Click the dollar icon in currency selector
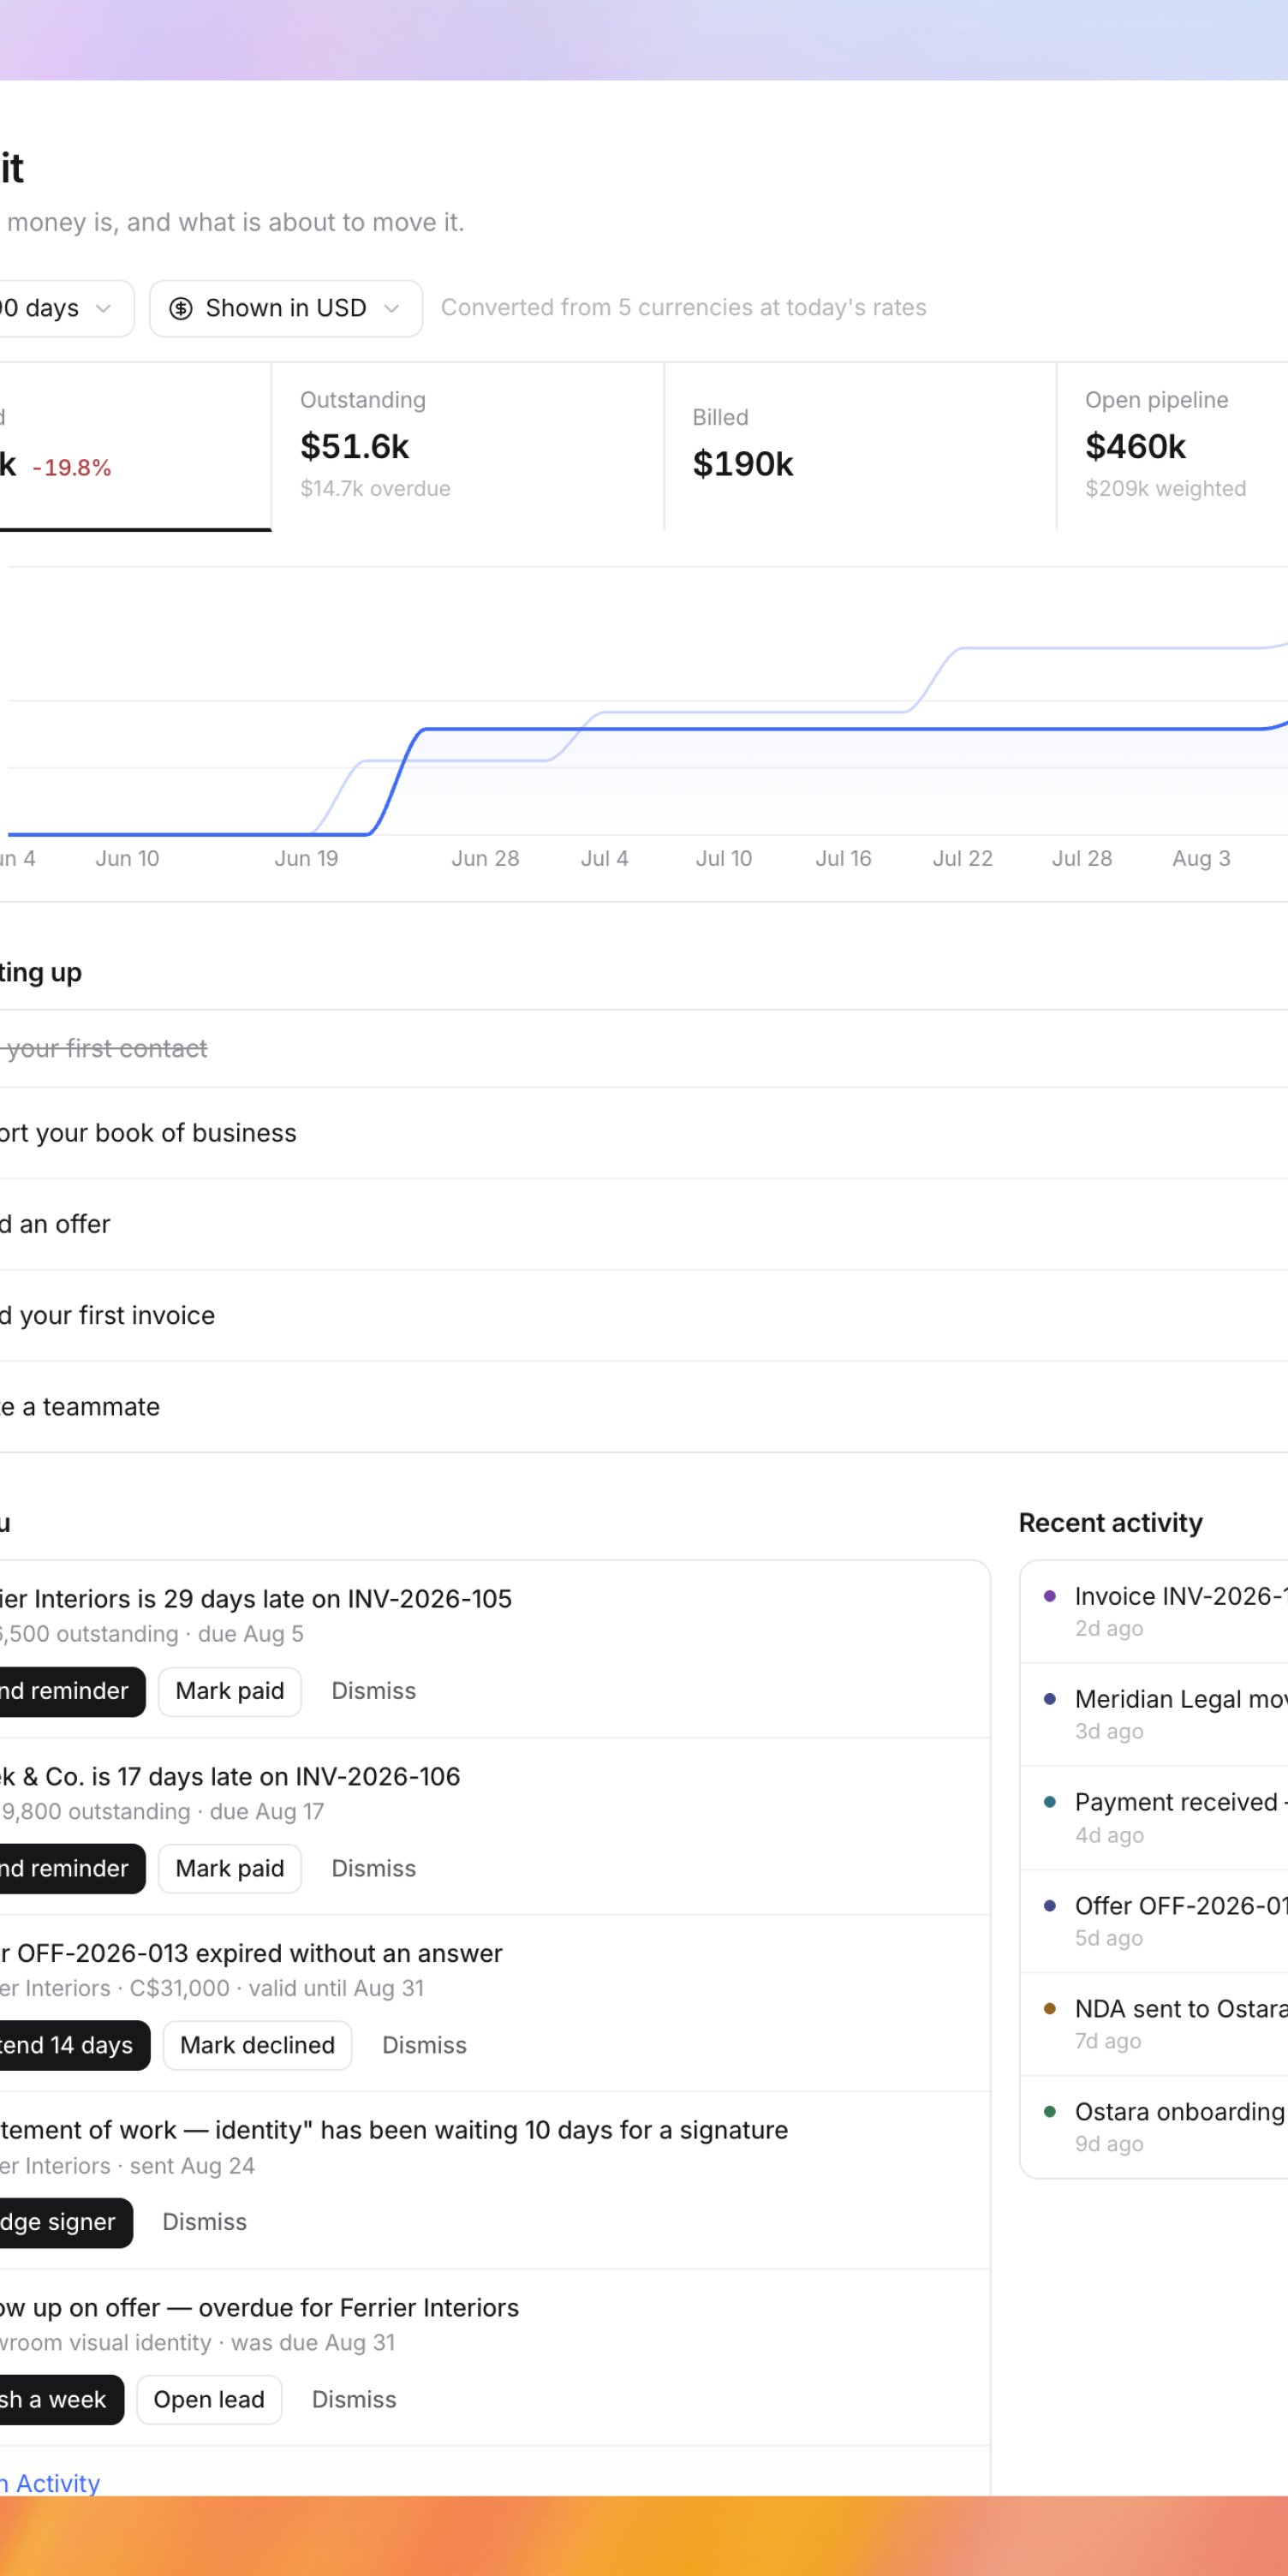This screenshot has width=1288, height=2576. [181, 308]
